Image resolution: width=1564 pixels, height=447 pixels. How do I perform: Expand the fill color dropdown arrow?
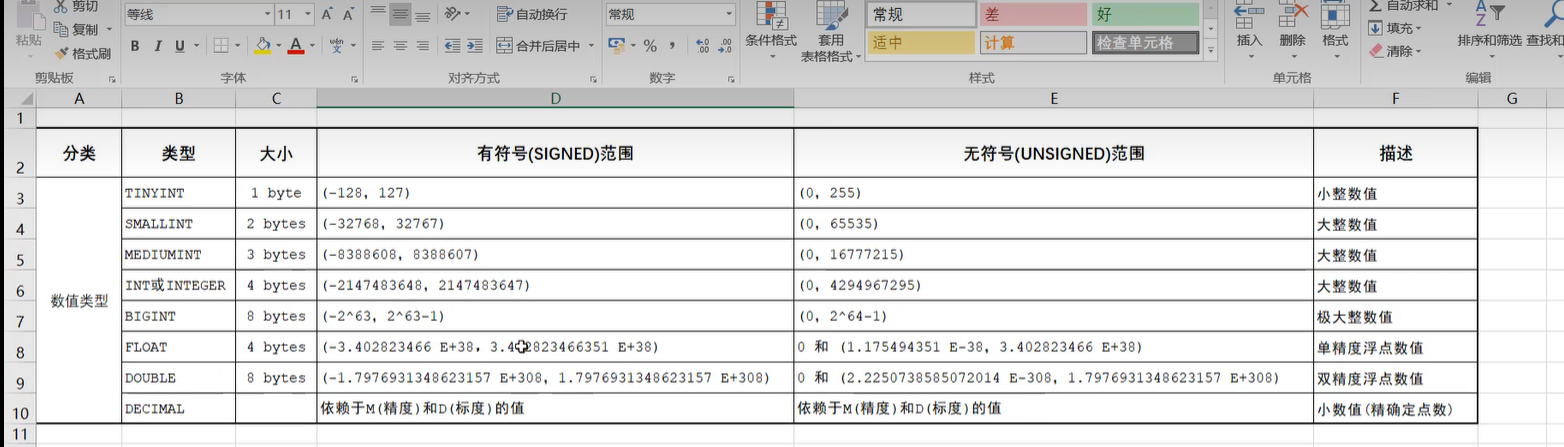278,46
